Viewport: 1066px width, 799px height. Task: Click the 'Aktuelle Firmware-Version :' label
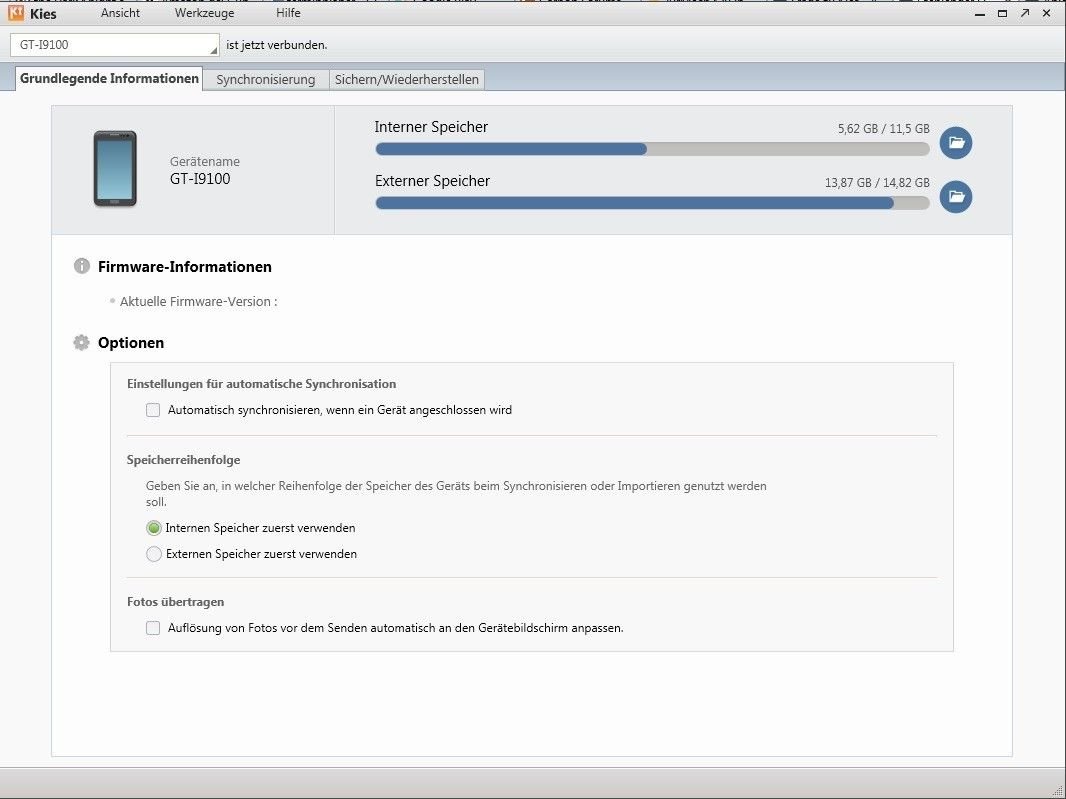pos(199,301)
